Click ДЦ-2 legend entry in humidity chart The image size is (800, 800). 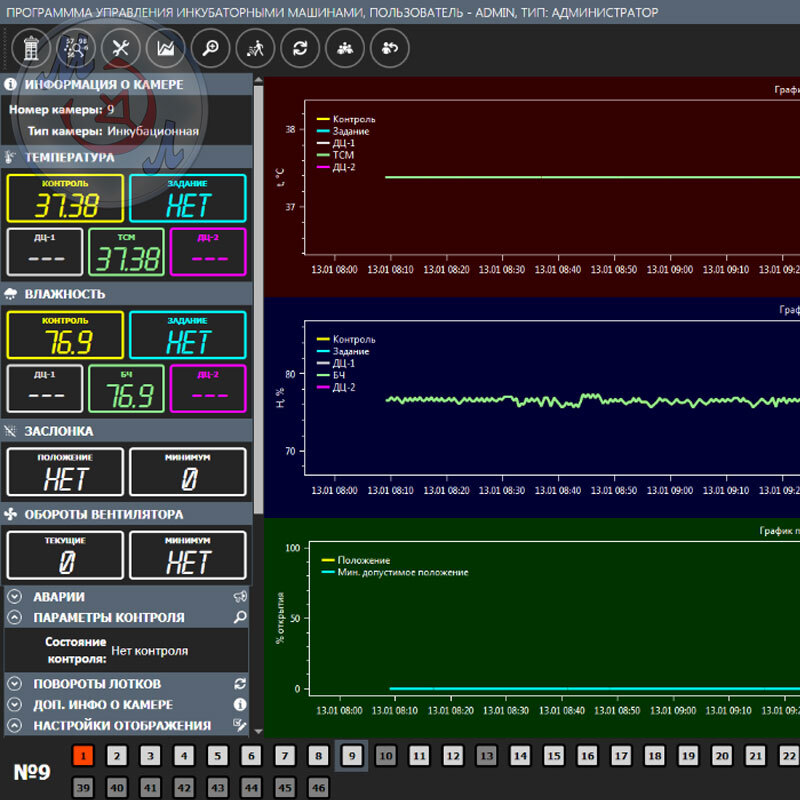click(336, 387)
